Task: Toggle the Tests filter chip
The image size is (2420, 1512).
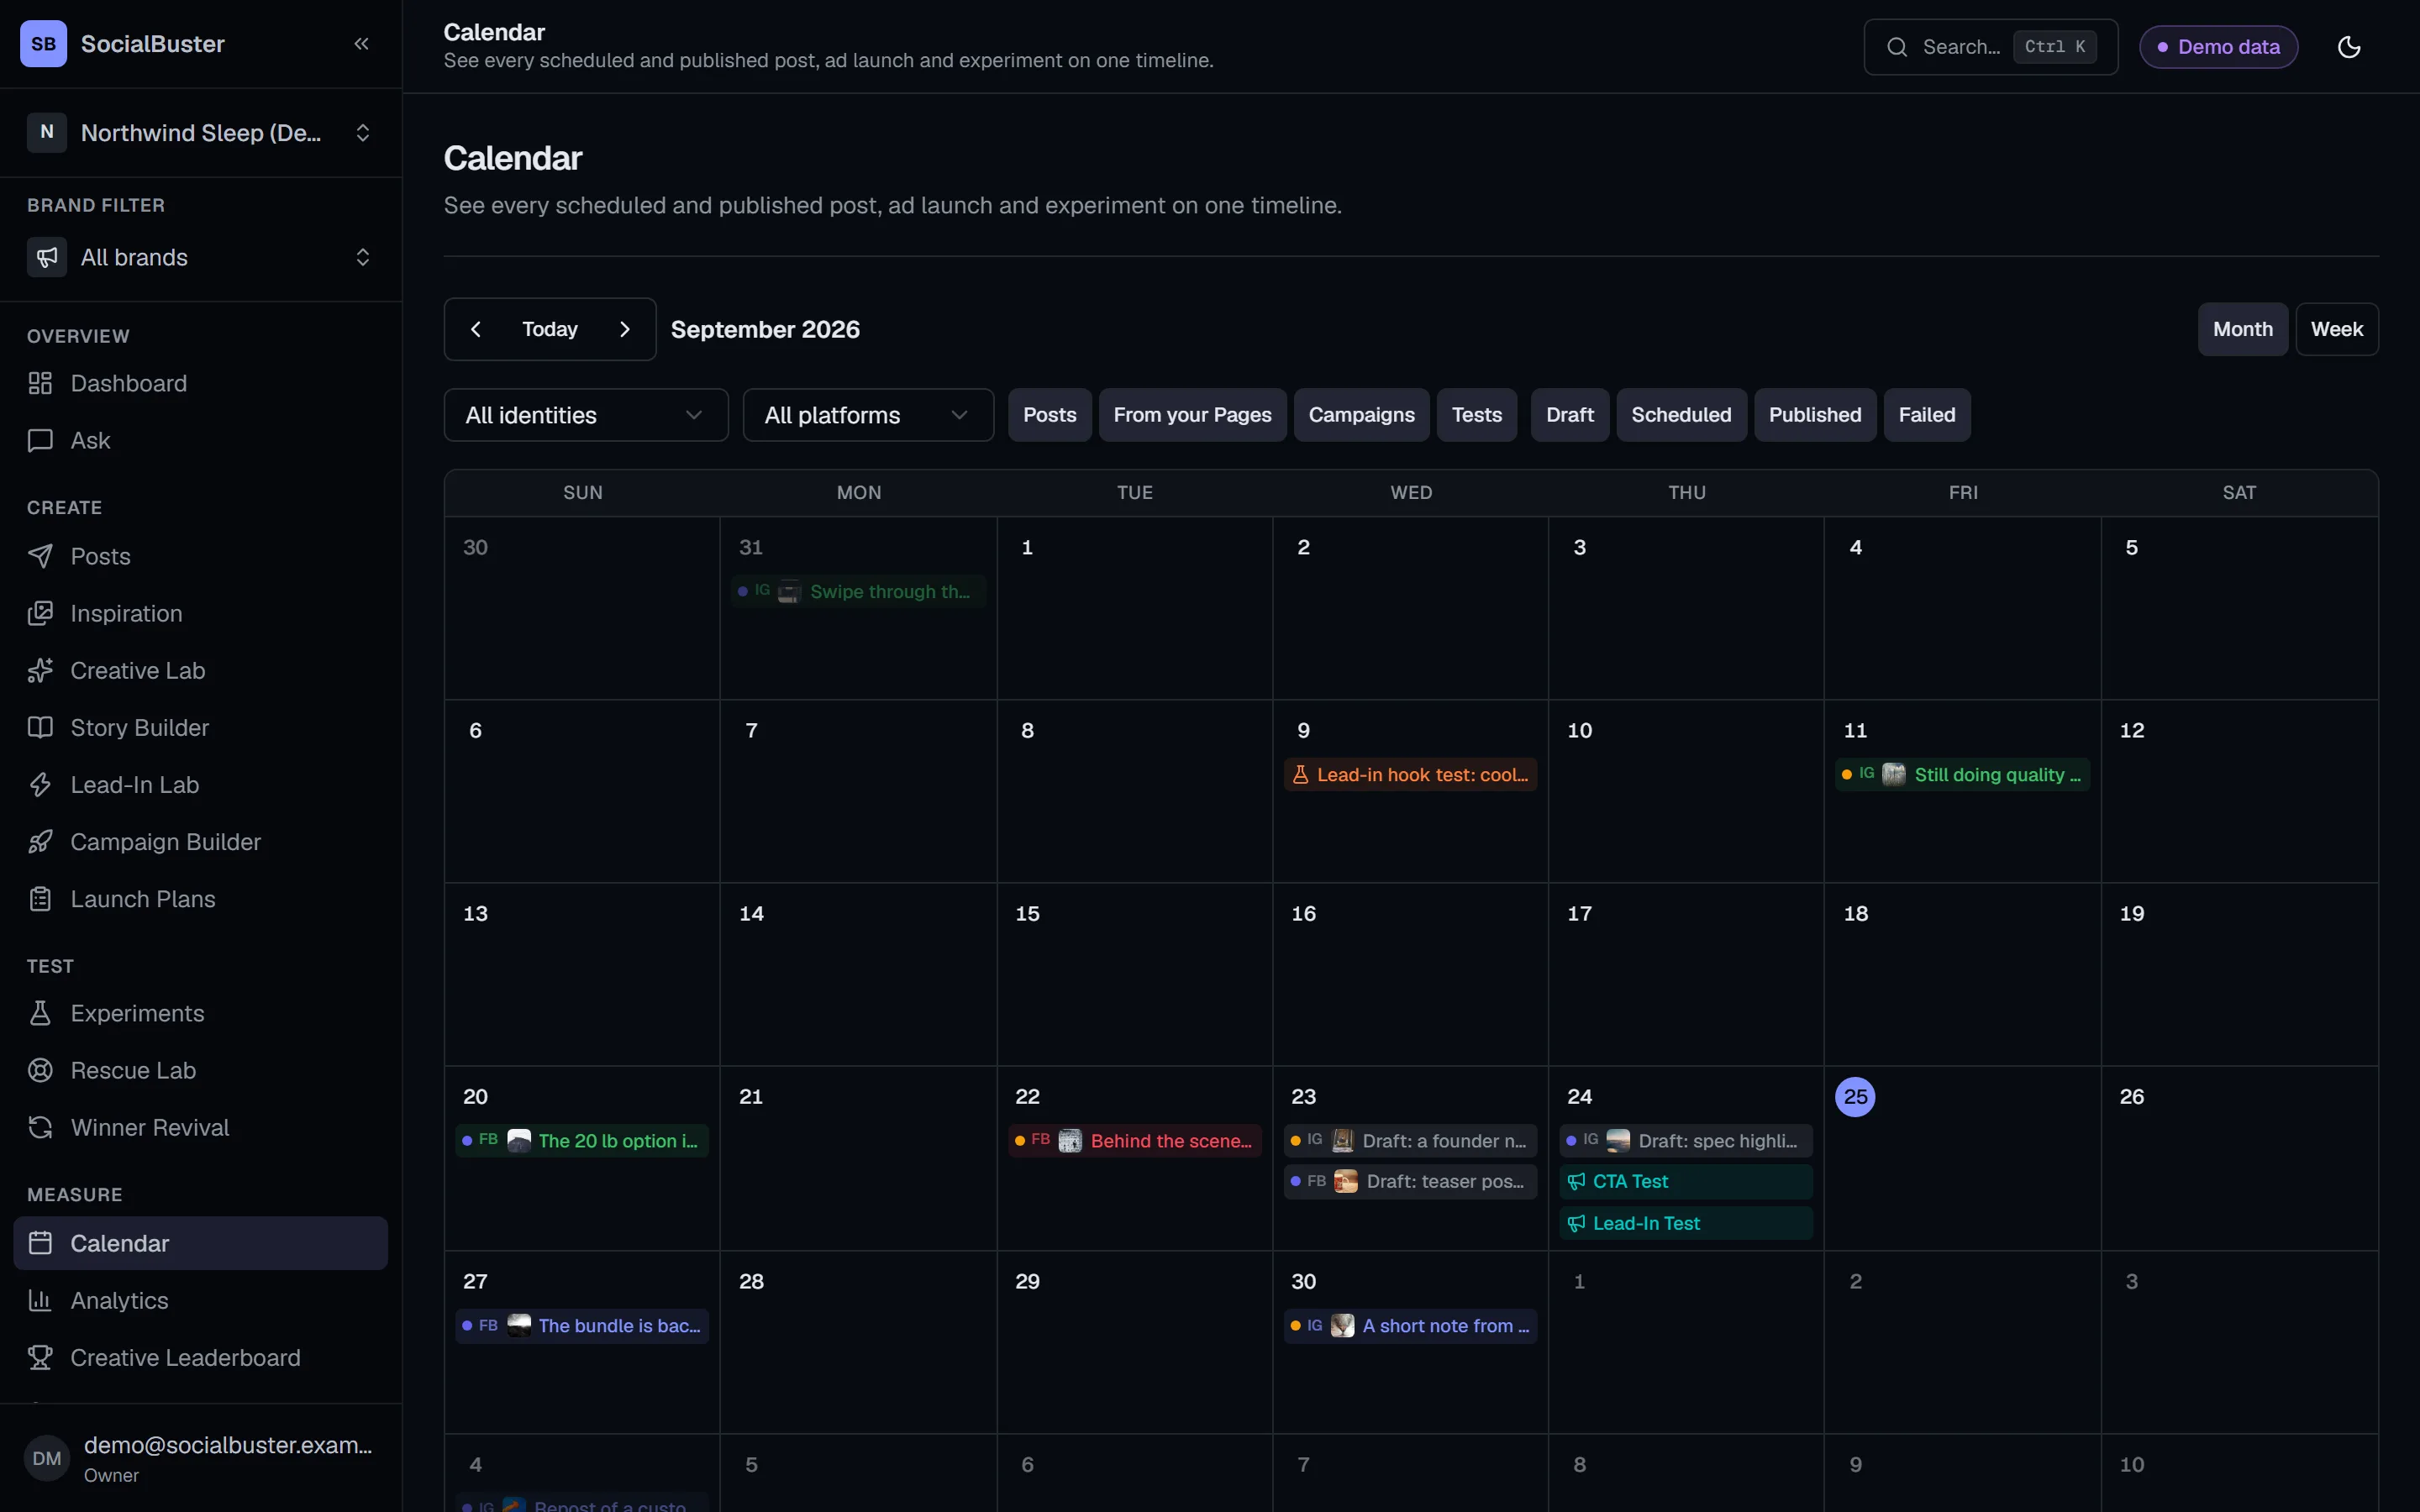Action: coord(1476,415)
